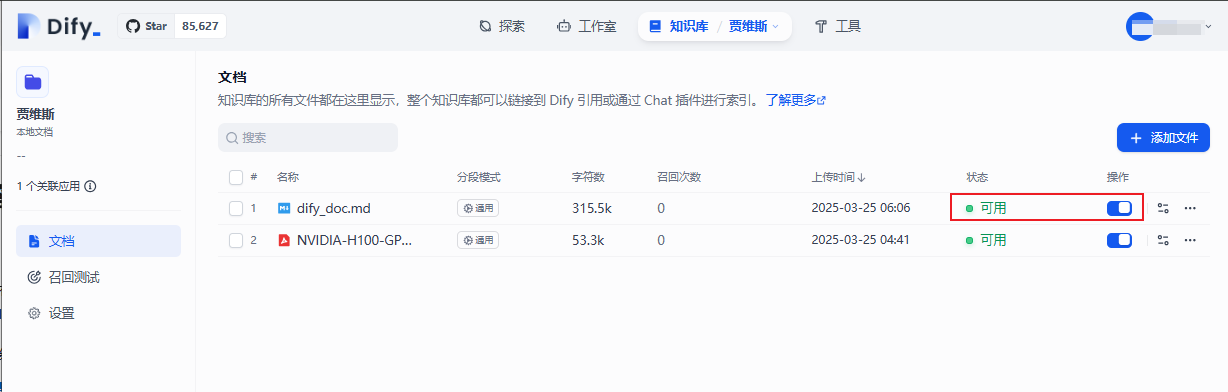Screen dimensions: 1228x392
Task: Click the 召回次数 column header
Action: 679,177
